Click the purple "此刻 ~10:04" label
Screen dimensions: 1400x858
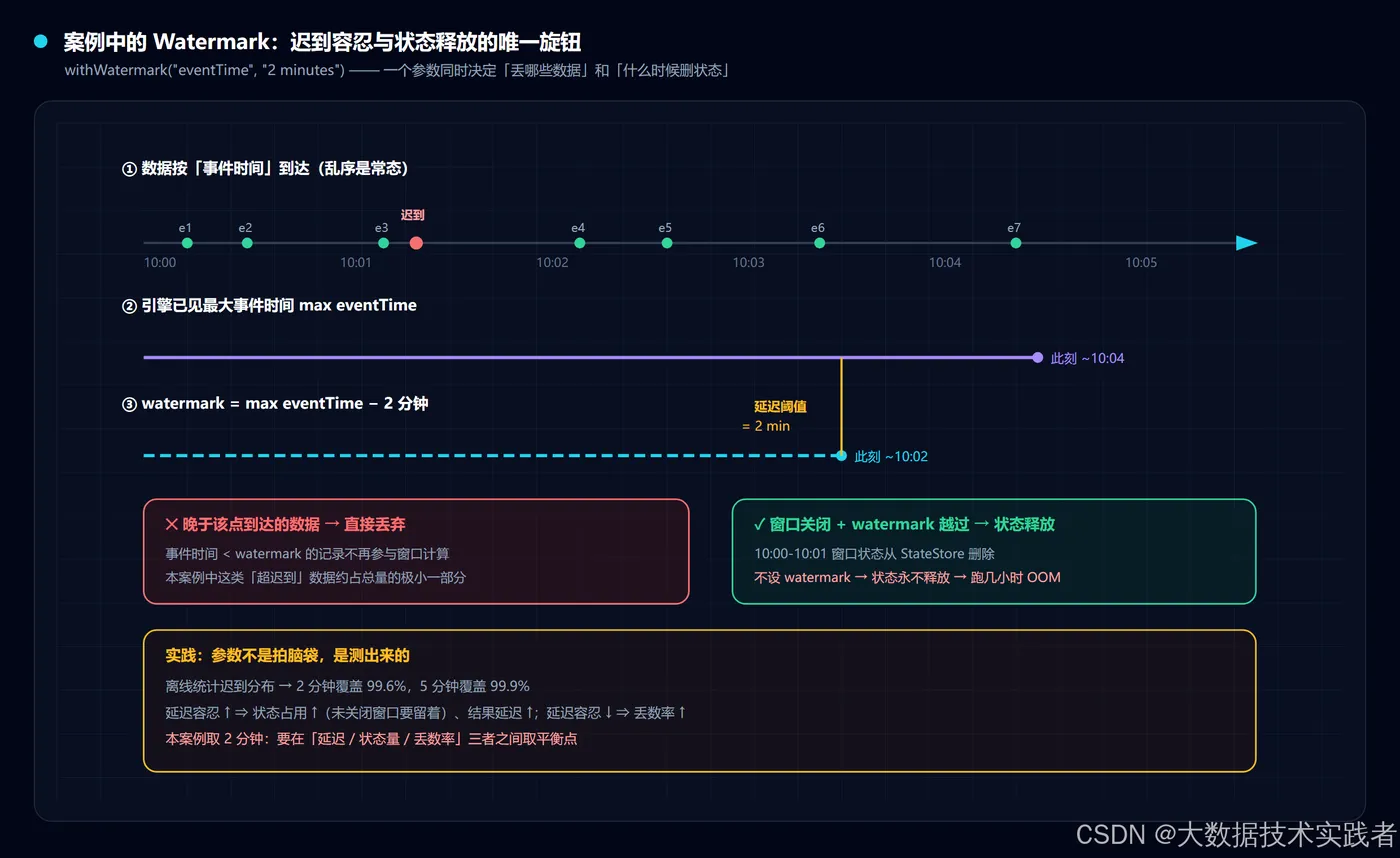coord(1087,358)
